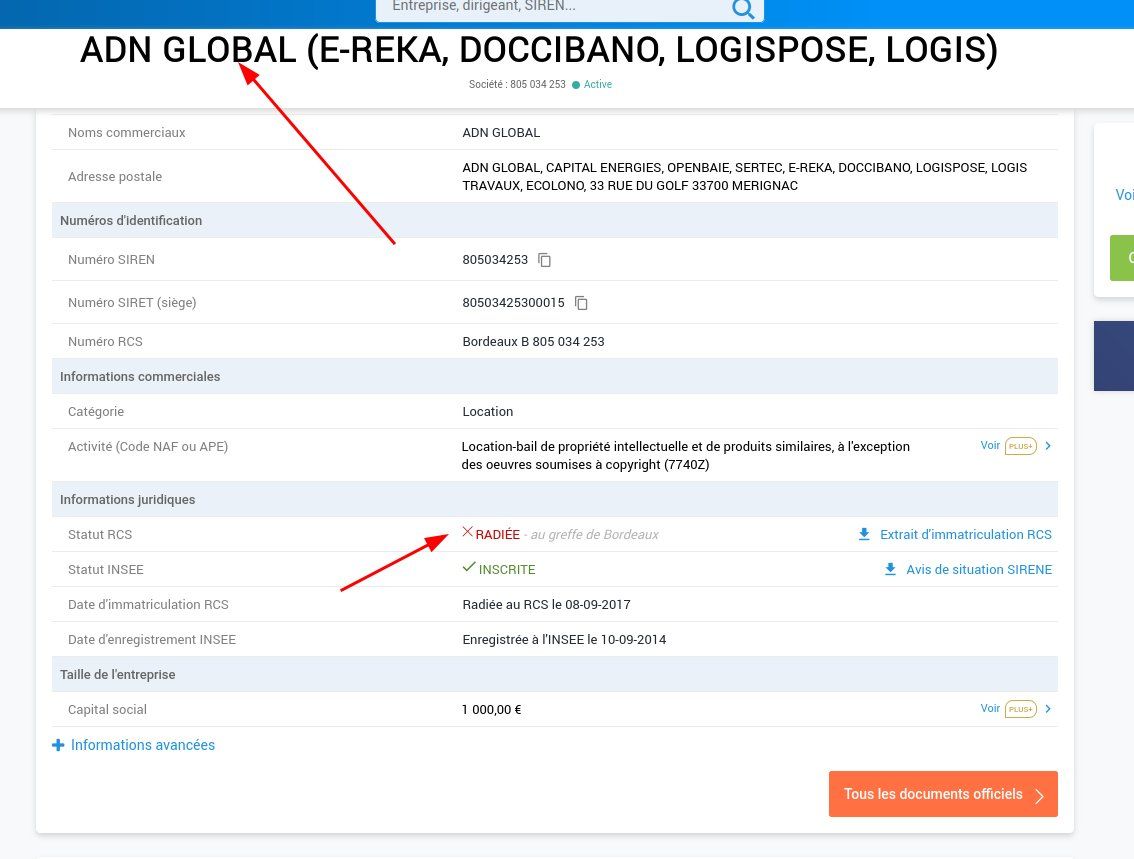1134x859 pixels.
Task: Click the value Bordeaux B 805 034 253
Action: (x=533, y=341)
